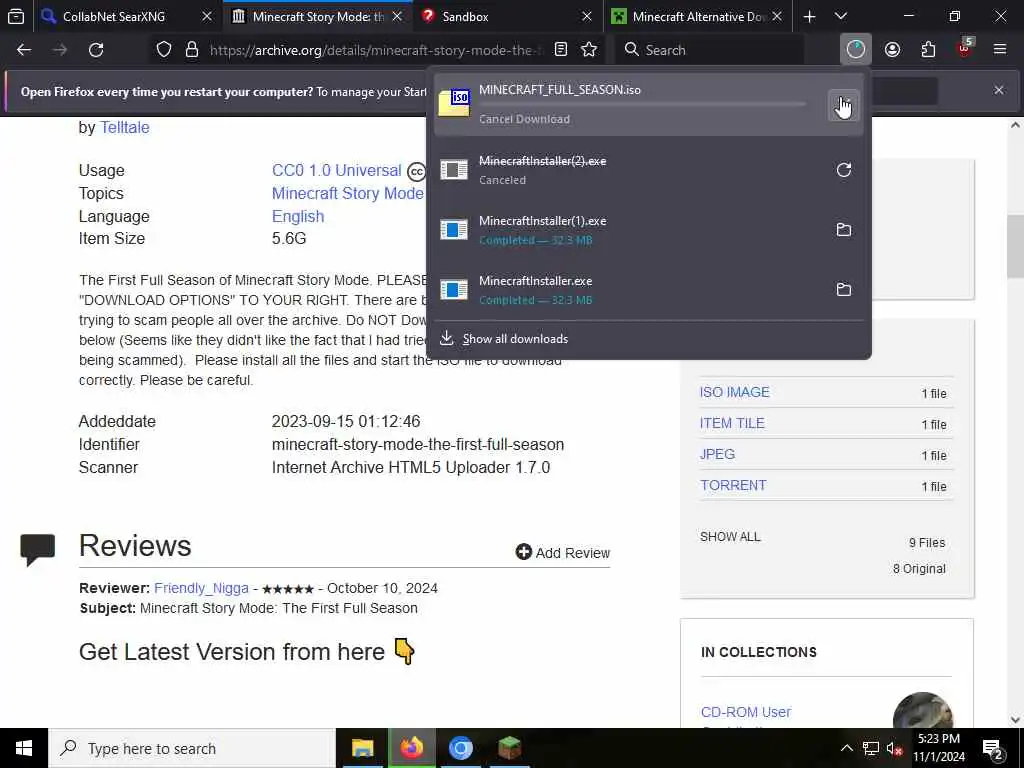Open Minecraft from taskbar

point(509,748)
